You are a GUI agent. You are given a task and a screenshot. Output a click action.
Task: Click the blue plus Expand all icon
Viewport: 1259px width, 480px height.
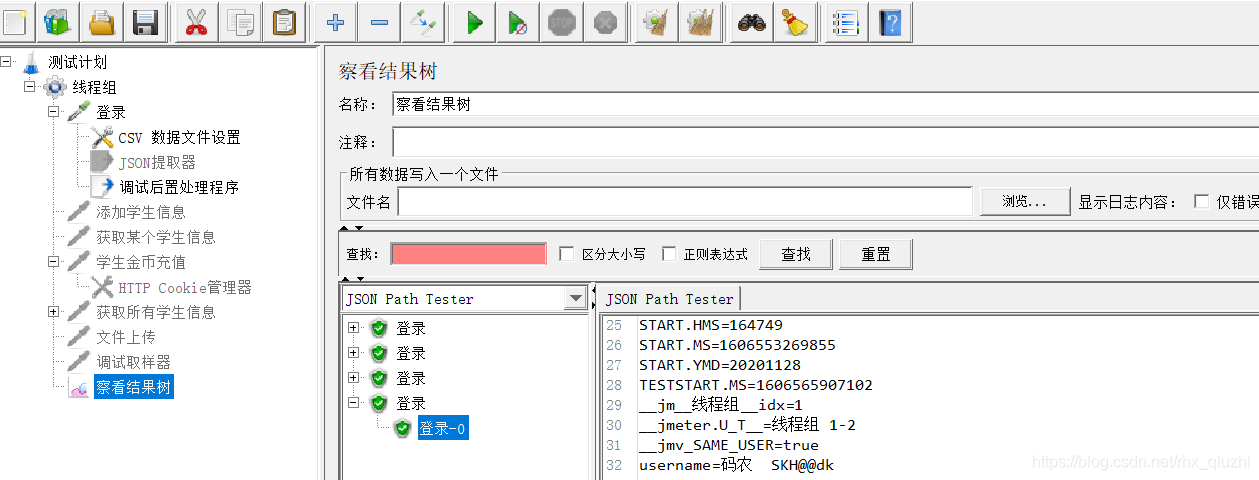(336, 22)
